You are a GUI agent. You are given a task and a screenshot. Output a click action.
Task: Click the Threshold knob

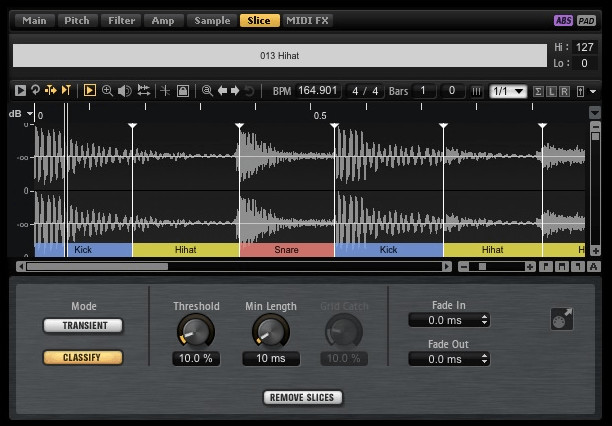point(196,331)
